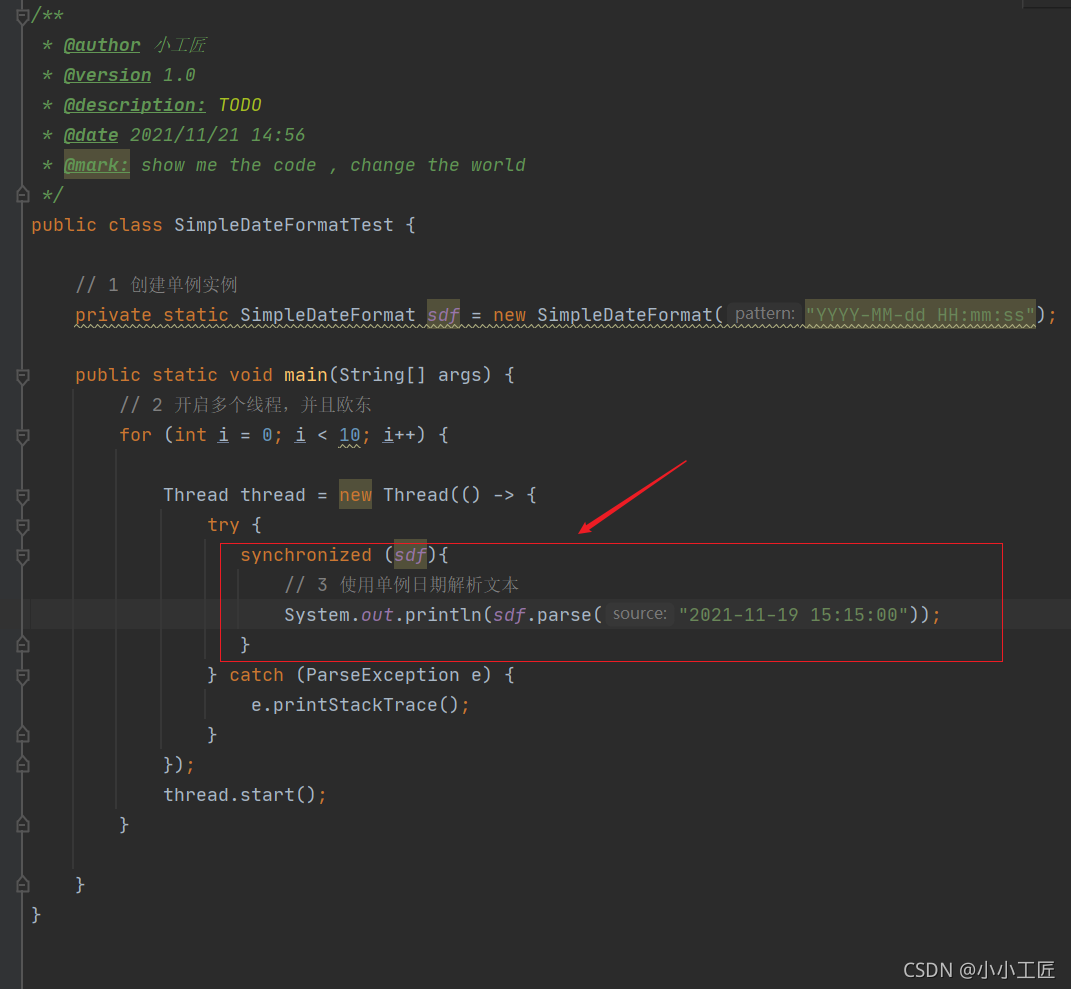Click the thread.start() call

coord(244,795)
